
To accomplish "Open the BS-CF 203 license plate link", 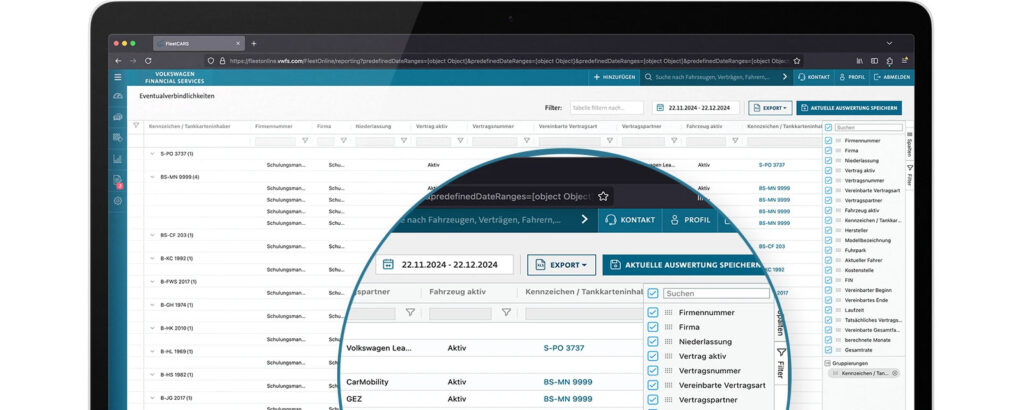I will tap(772, 246).
